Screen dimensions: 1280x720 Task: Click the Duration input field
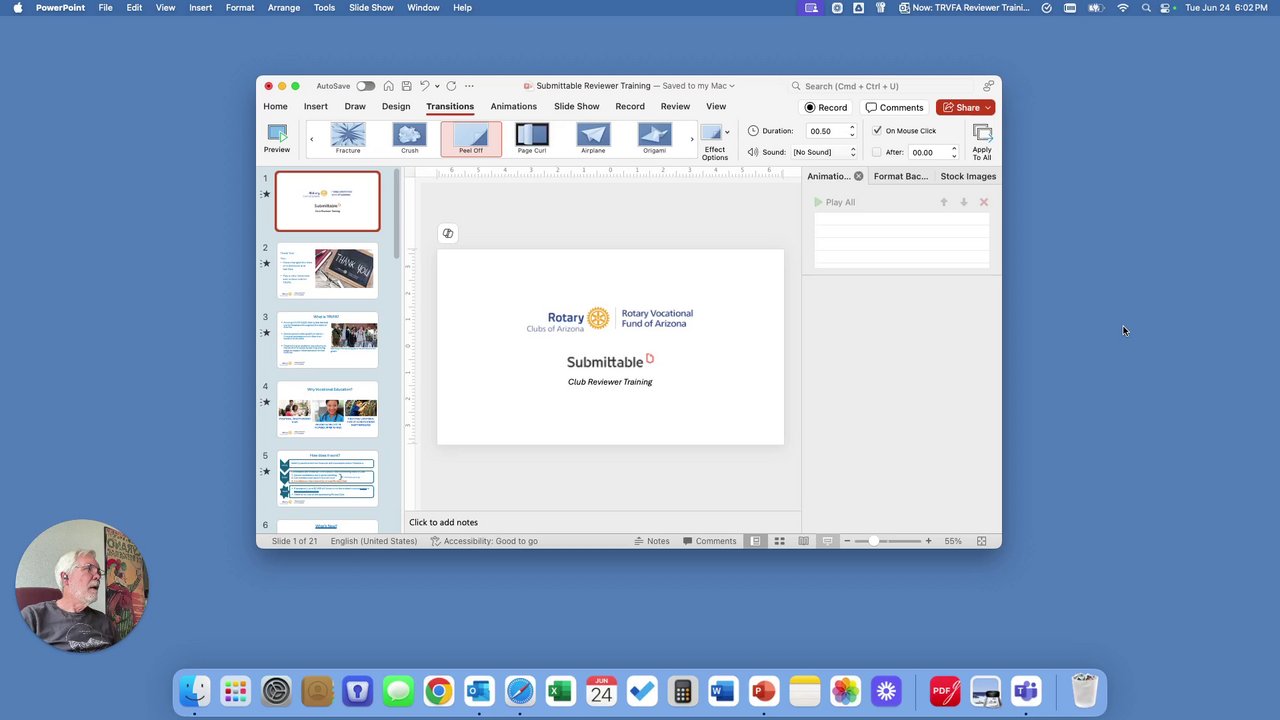point(826,131)
